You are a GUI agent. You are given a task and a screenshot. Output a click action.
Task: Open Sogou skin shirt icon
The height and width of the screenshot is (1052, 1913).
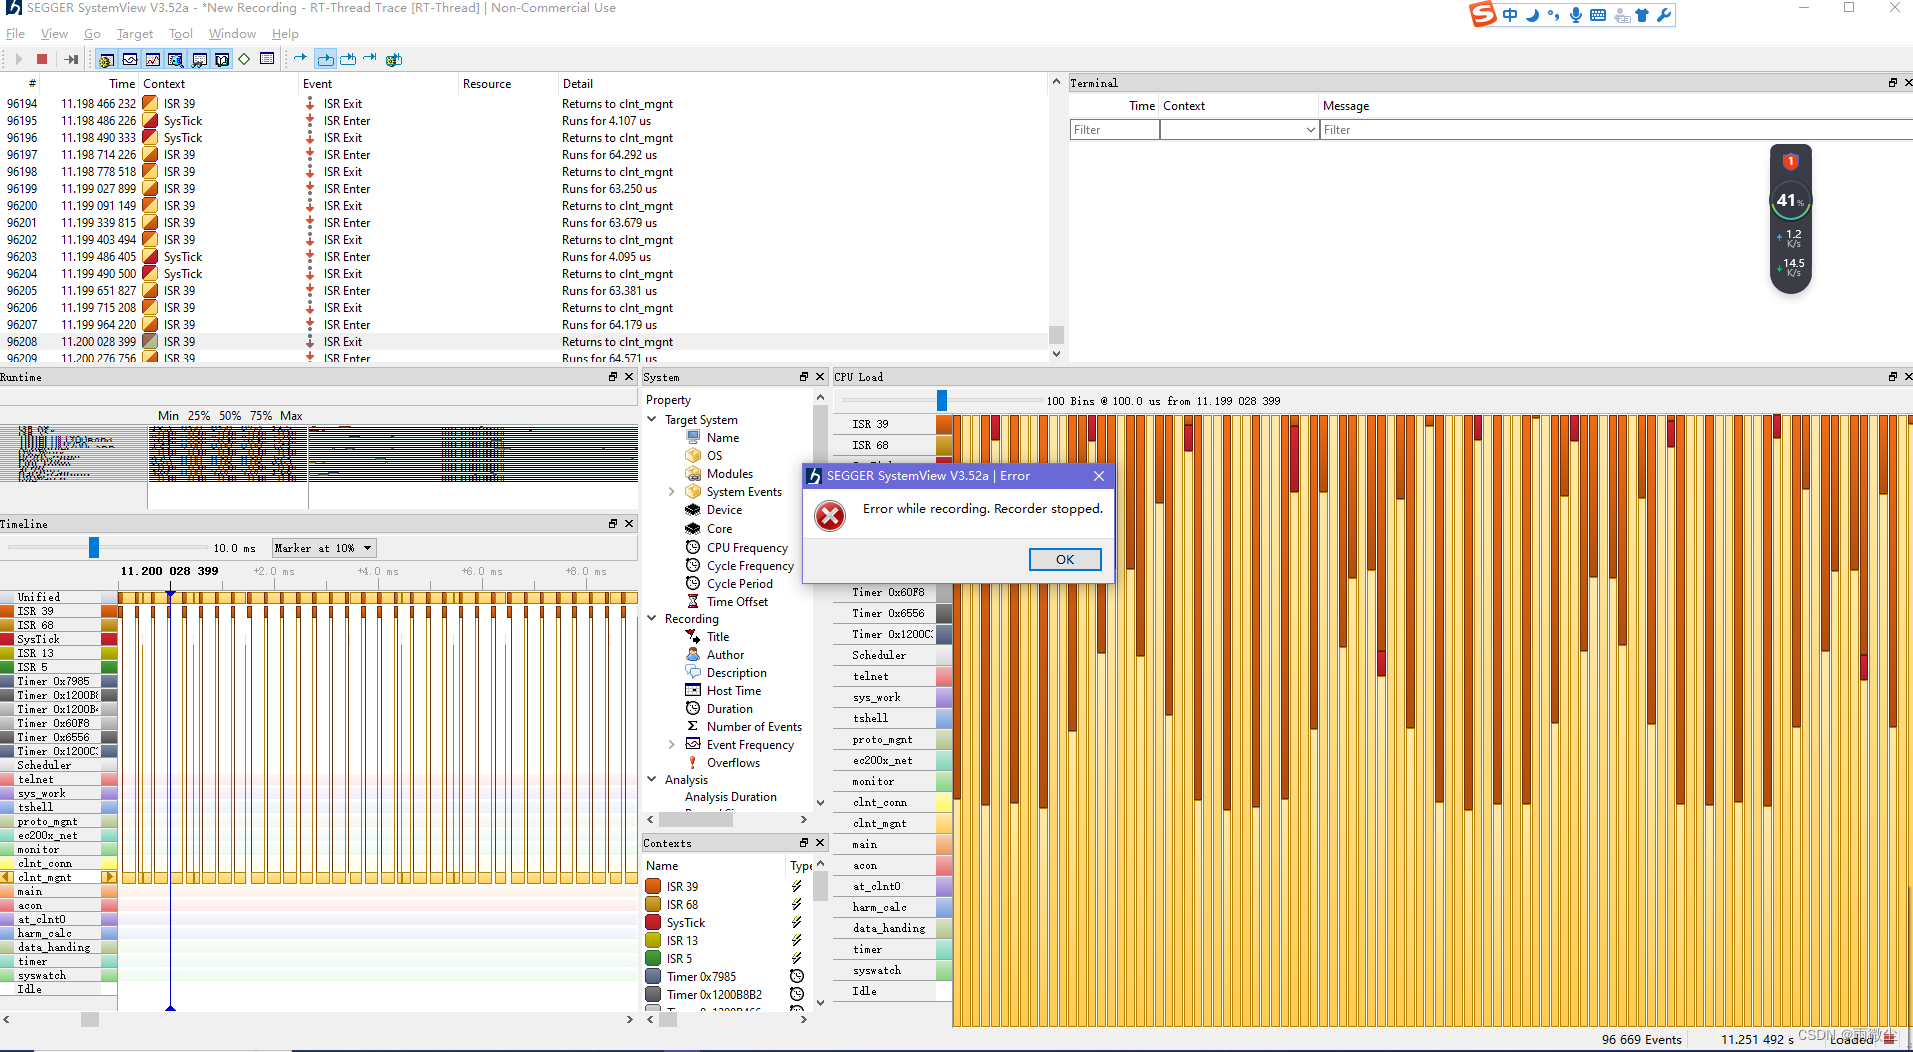pyautogui.click(x=1642, y=15)
